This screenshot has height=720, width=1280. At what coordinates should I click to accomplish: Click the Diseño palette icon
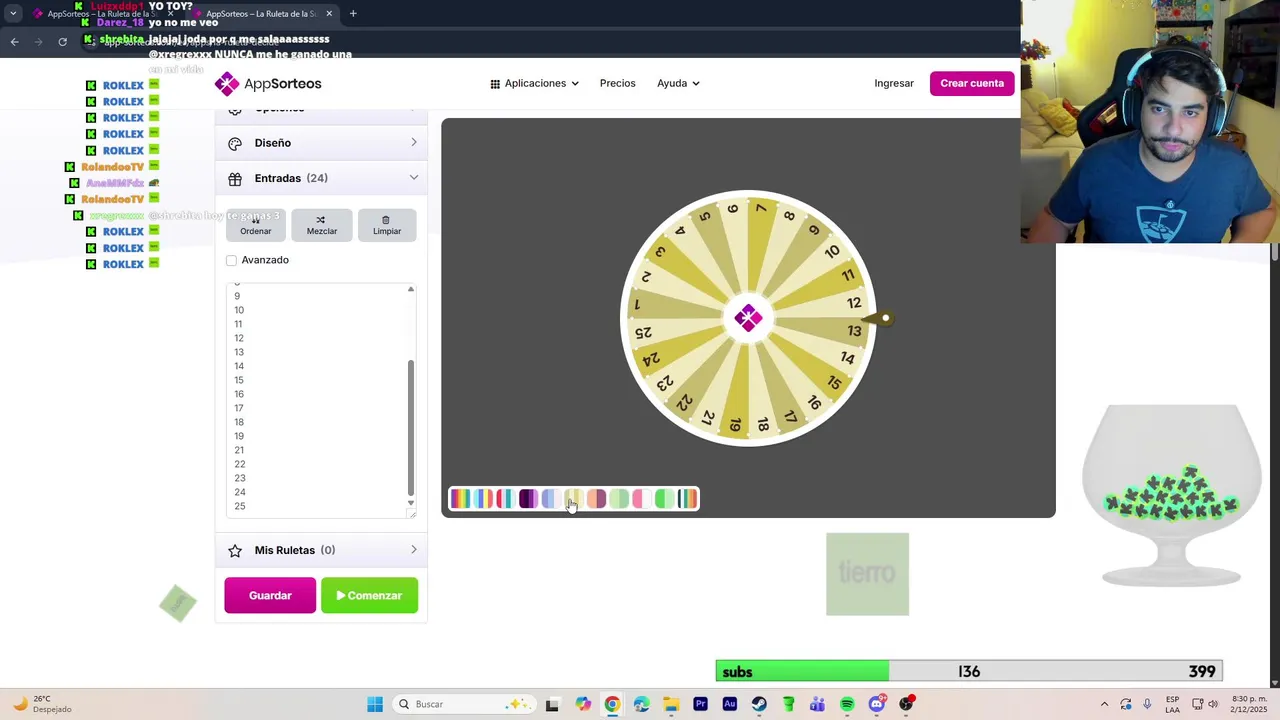(x=235, y=143)
